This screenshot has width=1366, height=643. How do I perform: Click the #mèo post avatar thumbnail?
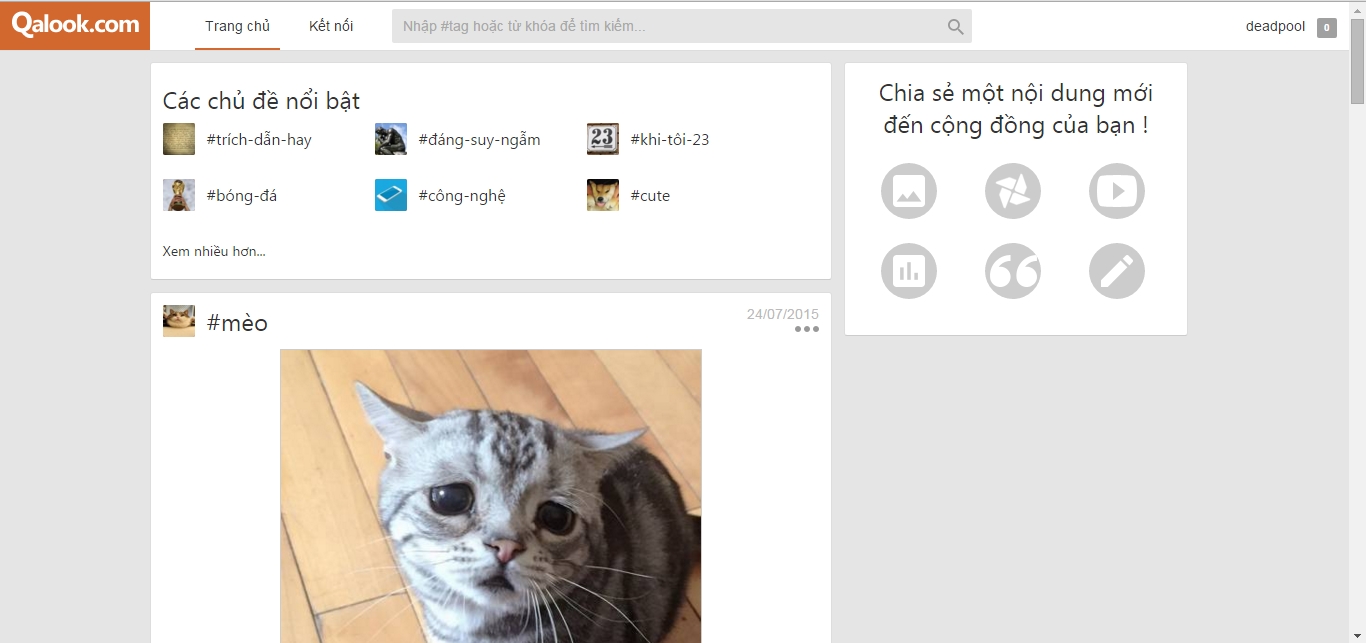(x=179, y=321)
